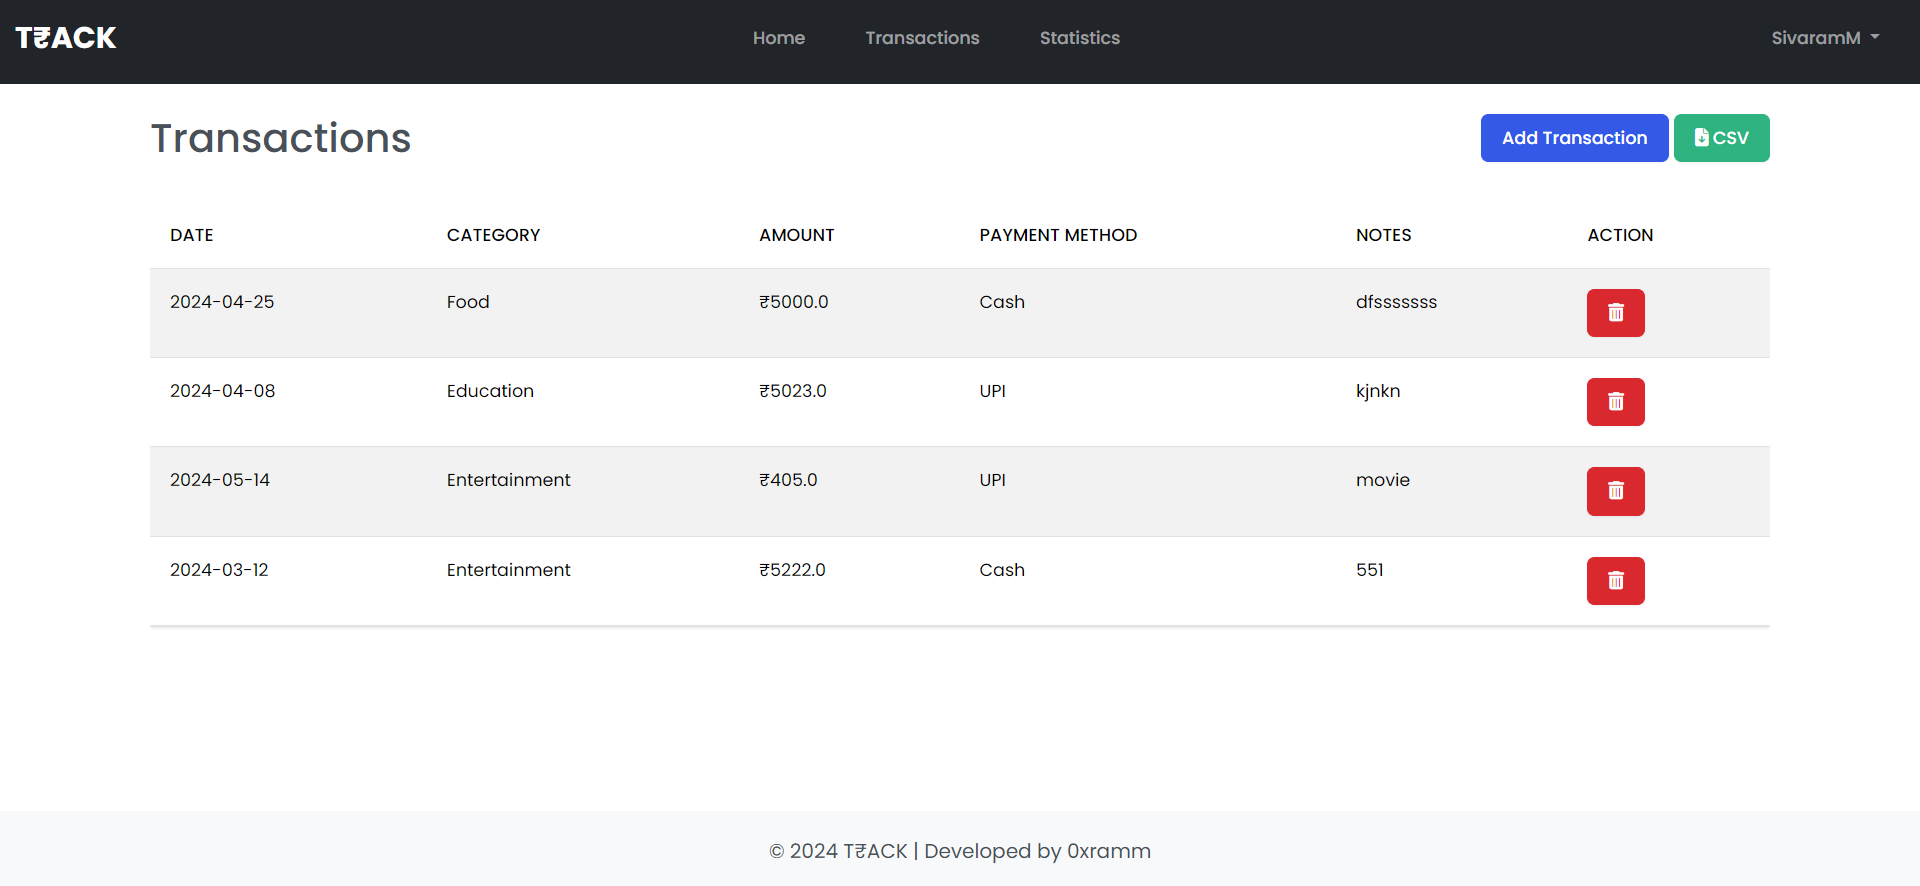Viewport: 1920px width, 886px height.
Task: Click the note 'movie'
Action: (1383, 480)
